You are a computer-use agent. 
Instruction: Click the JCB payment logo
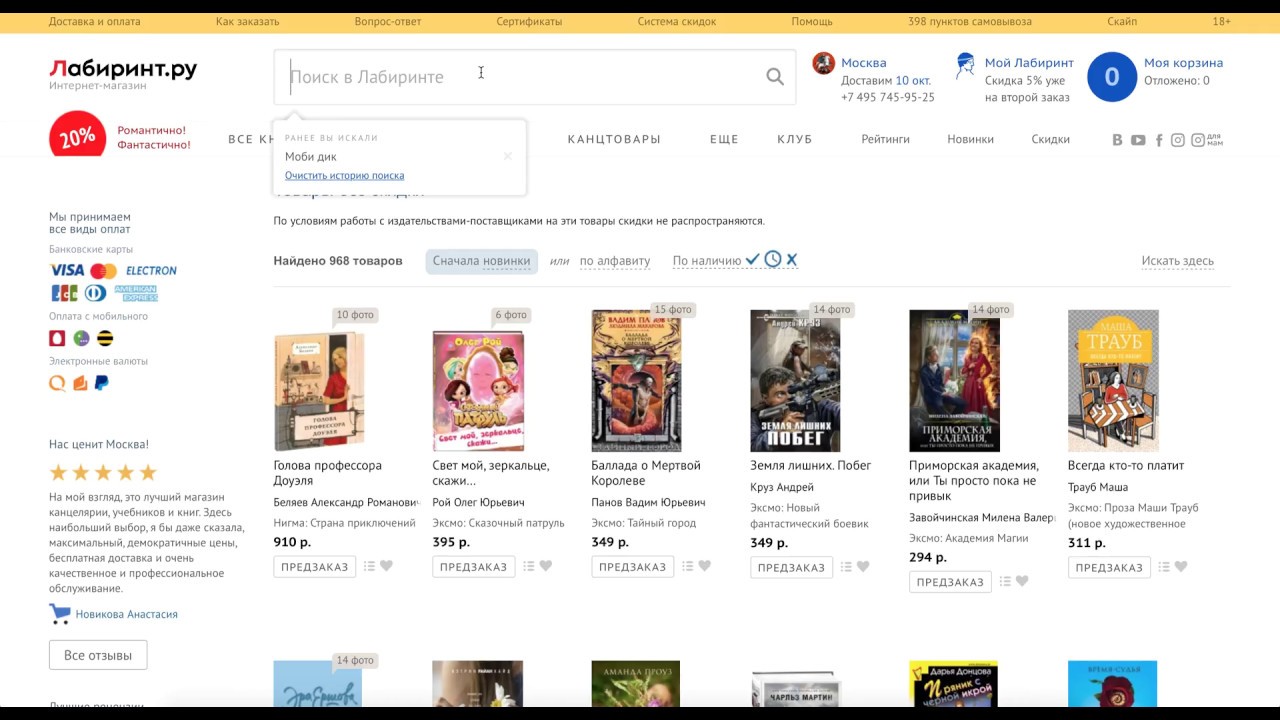pos(64,293)
